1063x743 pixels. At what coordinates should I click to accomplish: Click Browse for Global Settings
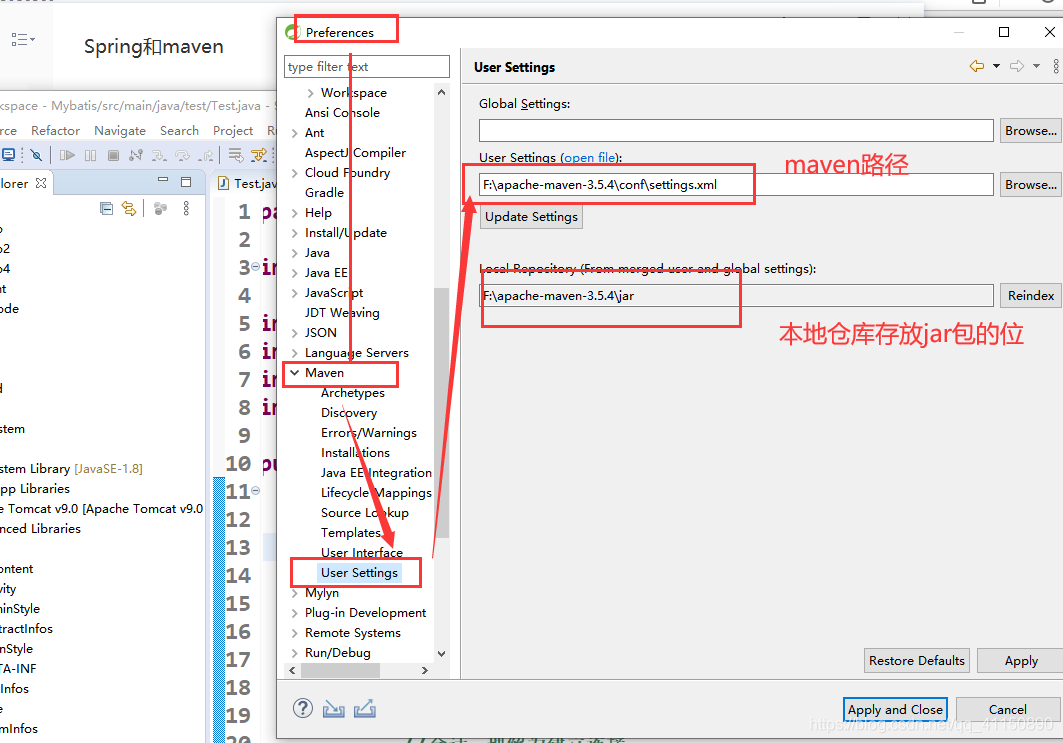(1030, 131)
